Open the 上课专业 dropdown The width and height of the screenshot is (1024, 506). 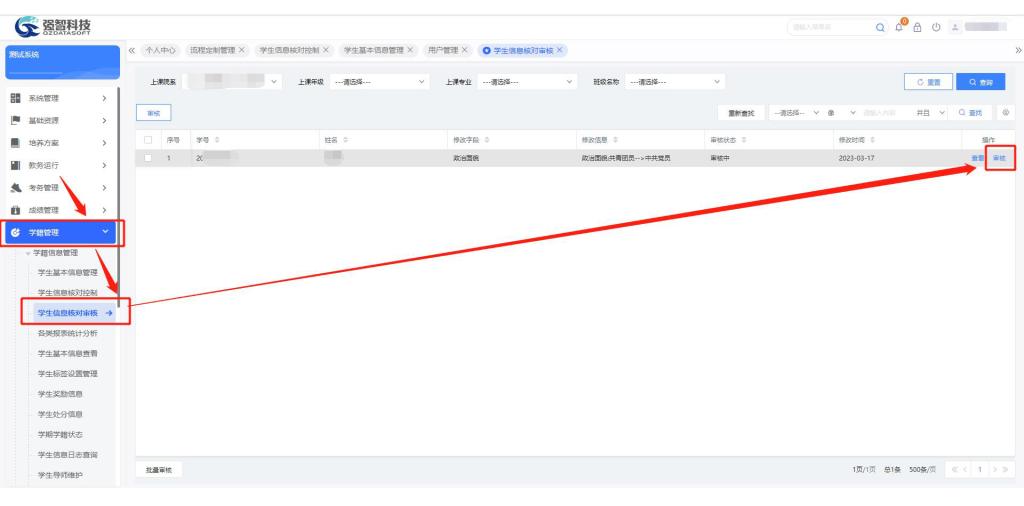[527, 82]
